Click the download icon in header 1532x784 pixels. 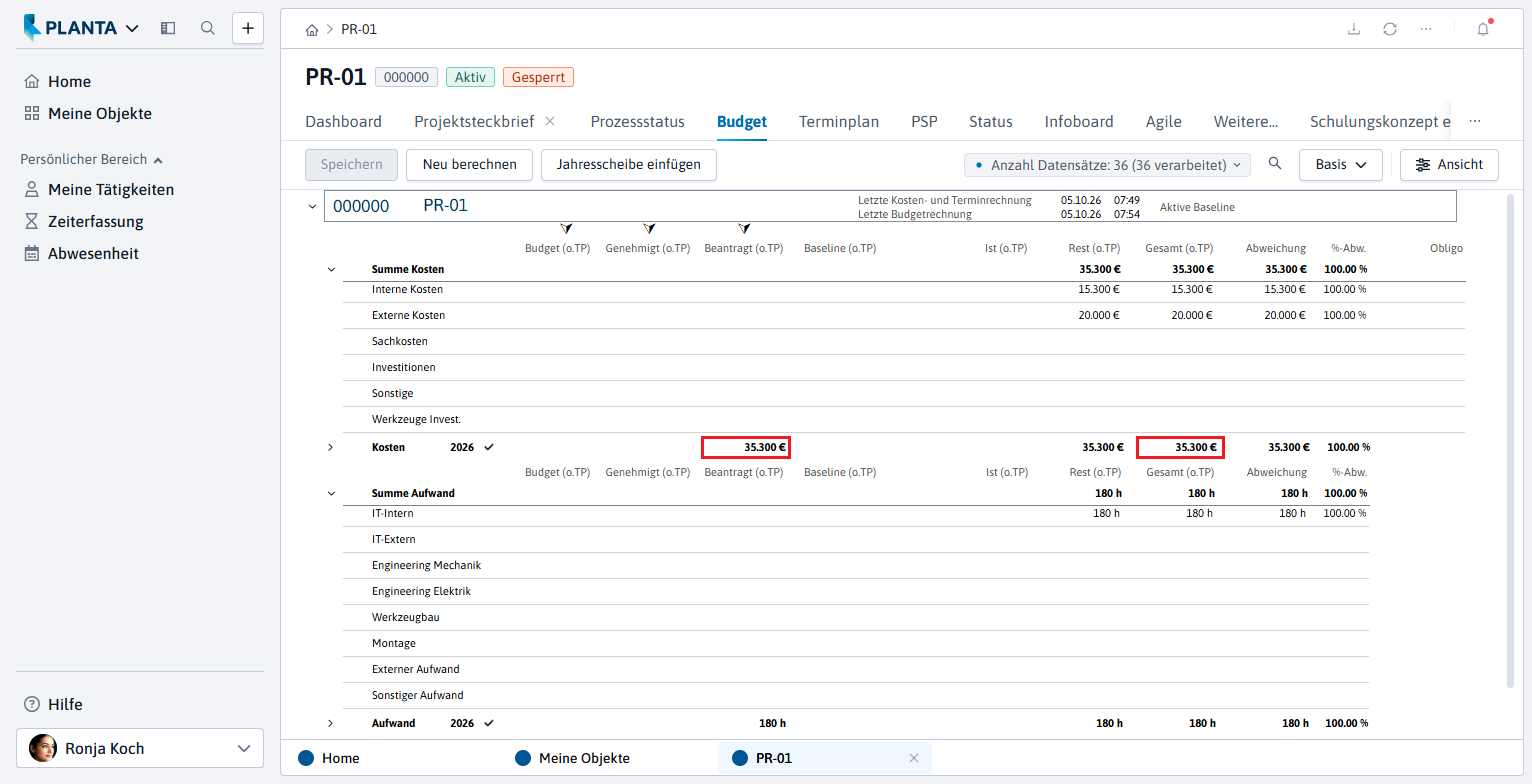1354,29
